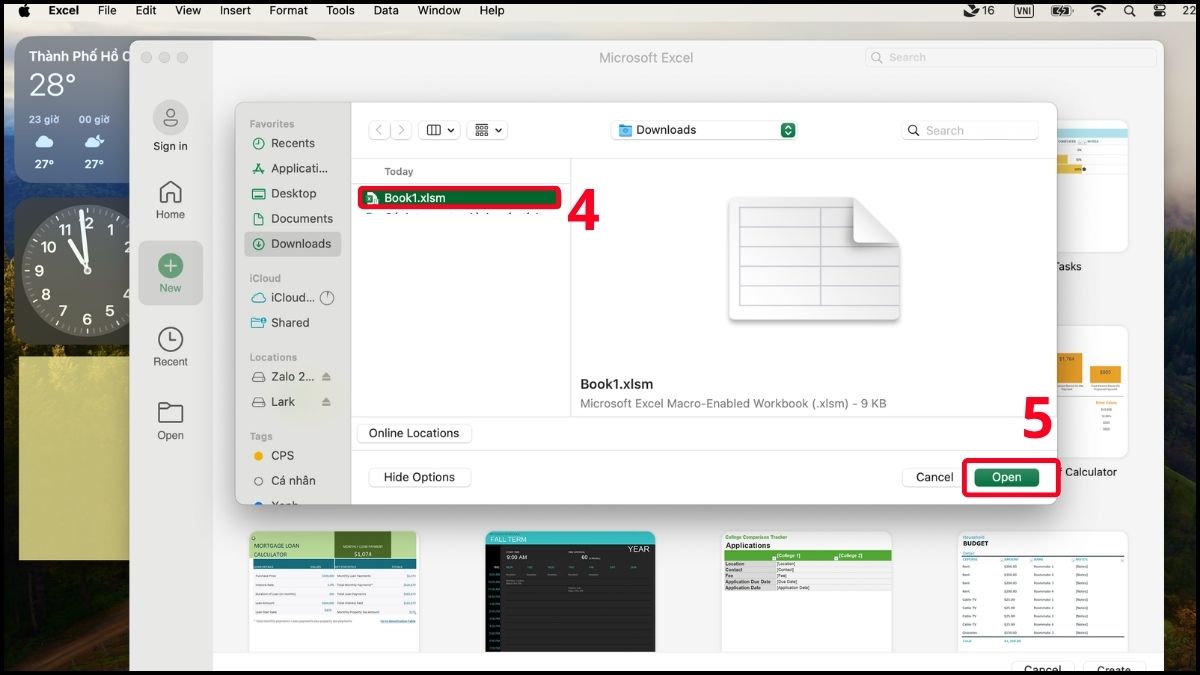Image resolution: width=1200 pixels, height=675 pixels.
Task: Click the weather widget
Action: [x=72, y=110]
